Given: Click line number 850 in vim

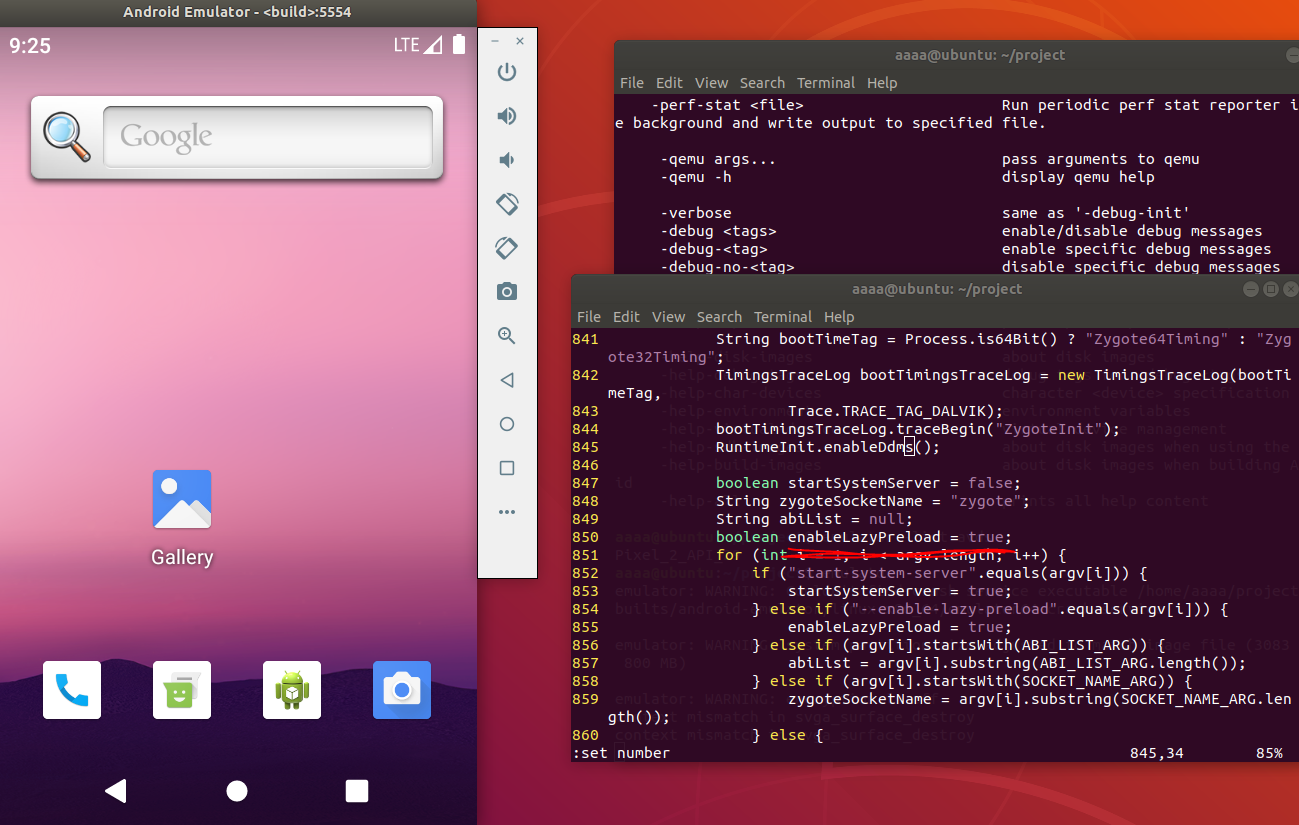Looking at the screenshot, I should coord(586,537).
